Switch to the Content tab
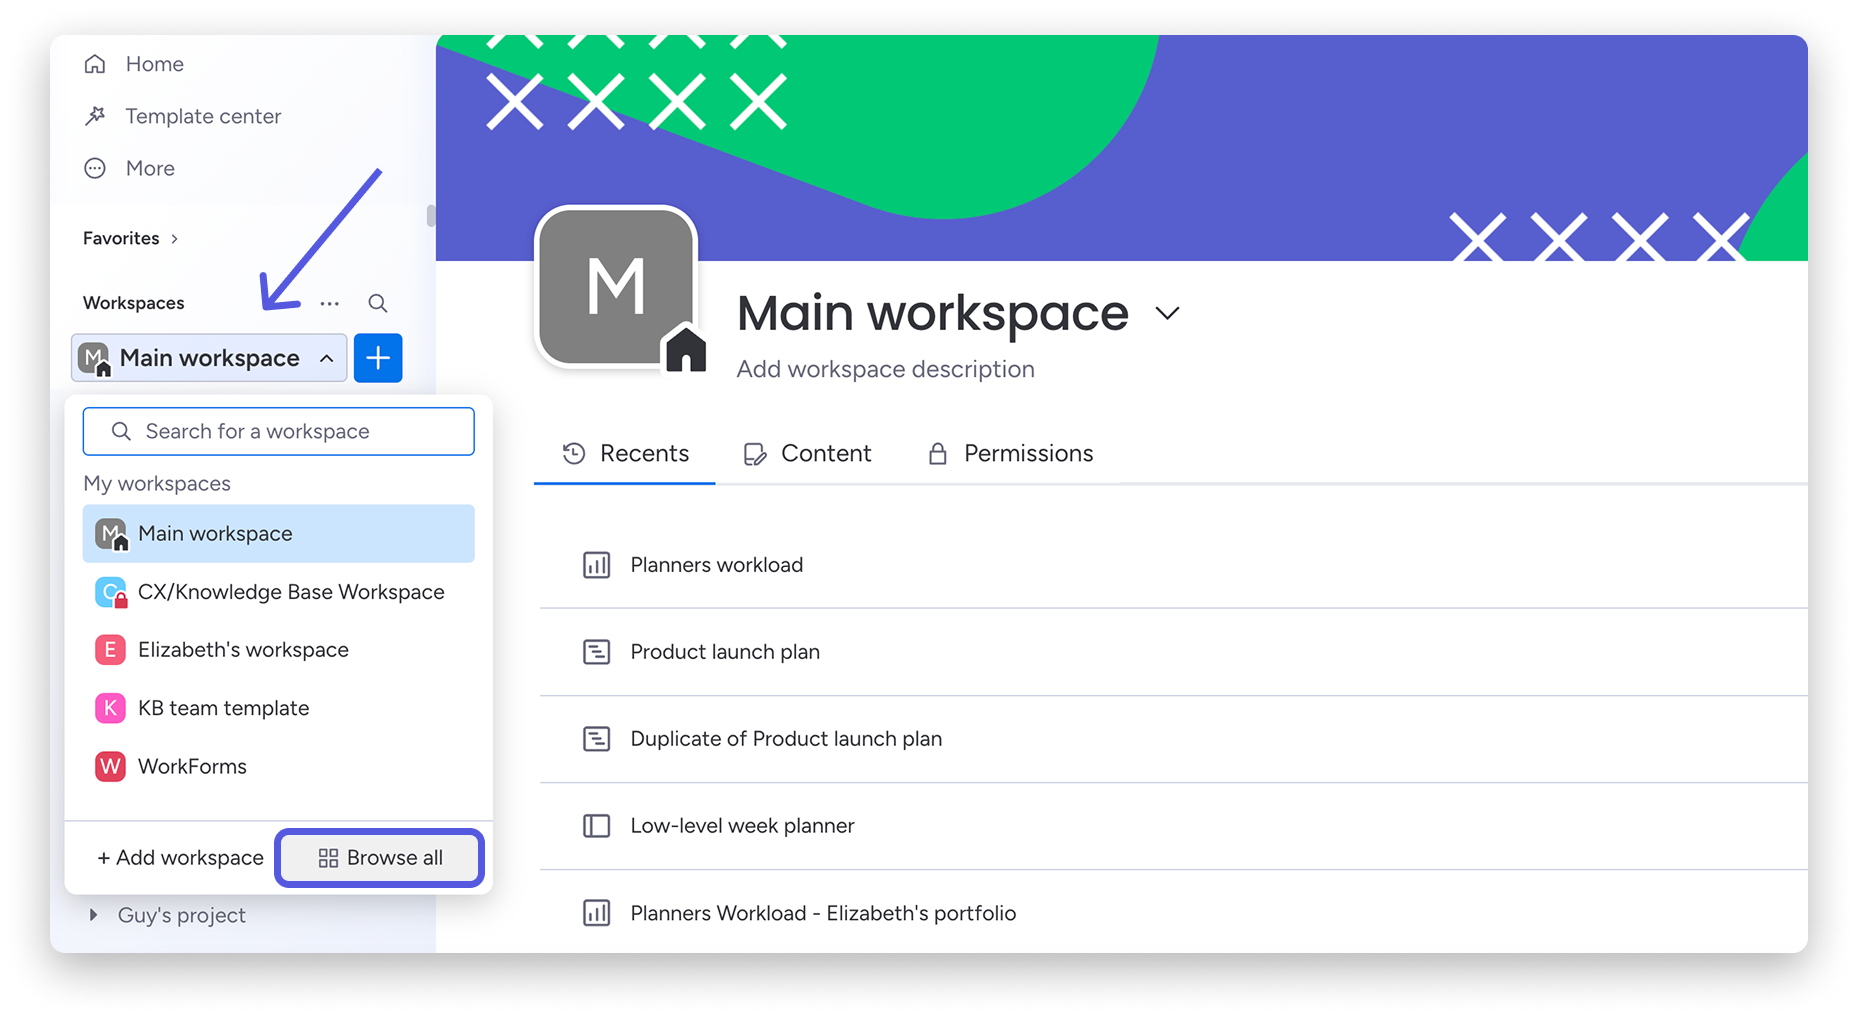This screenshot has height=1018, width=1858. click(x=807, y=453)
